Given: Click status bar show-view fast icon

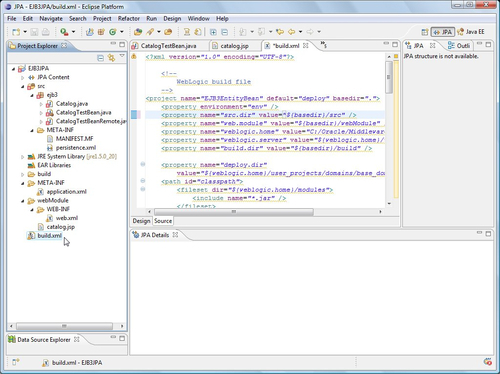Looking at the screenshot, I should [x=16, y=362].
